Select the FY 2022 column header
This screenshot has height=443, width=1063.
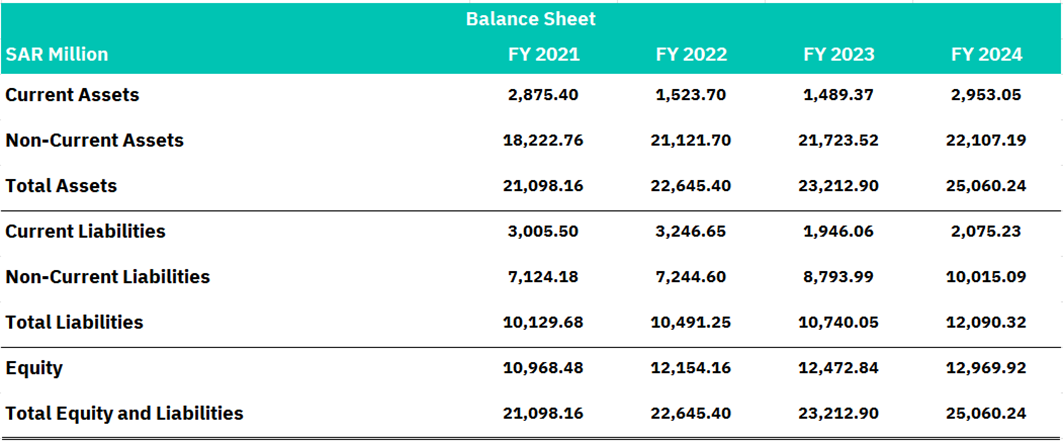(691, 54)
